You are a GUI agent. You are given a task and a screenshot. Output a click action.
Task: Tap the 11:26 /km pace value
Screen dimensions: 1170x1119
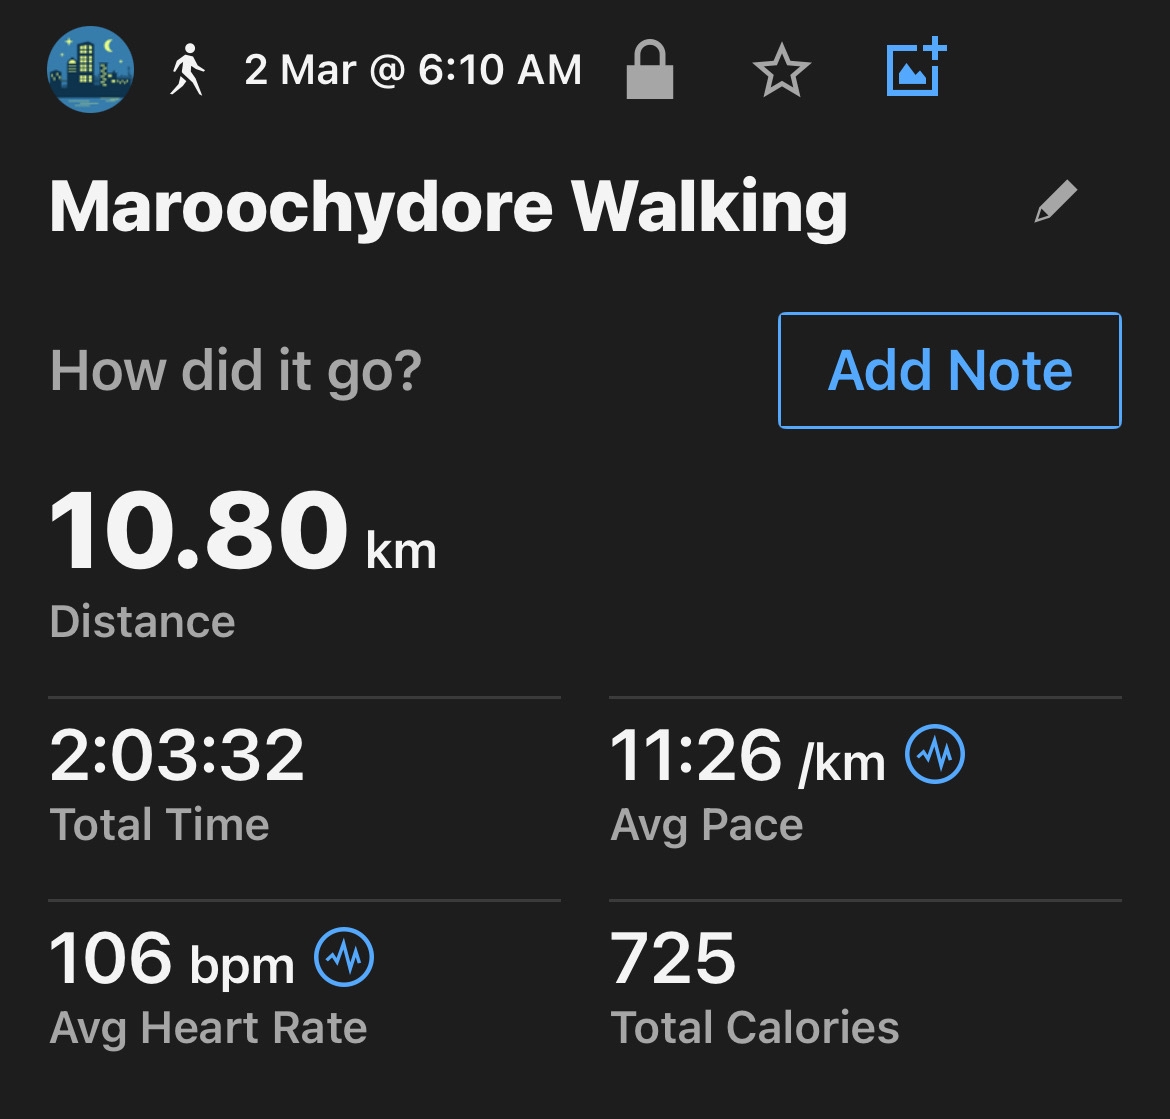pos(747,756)
